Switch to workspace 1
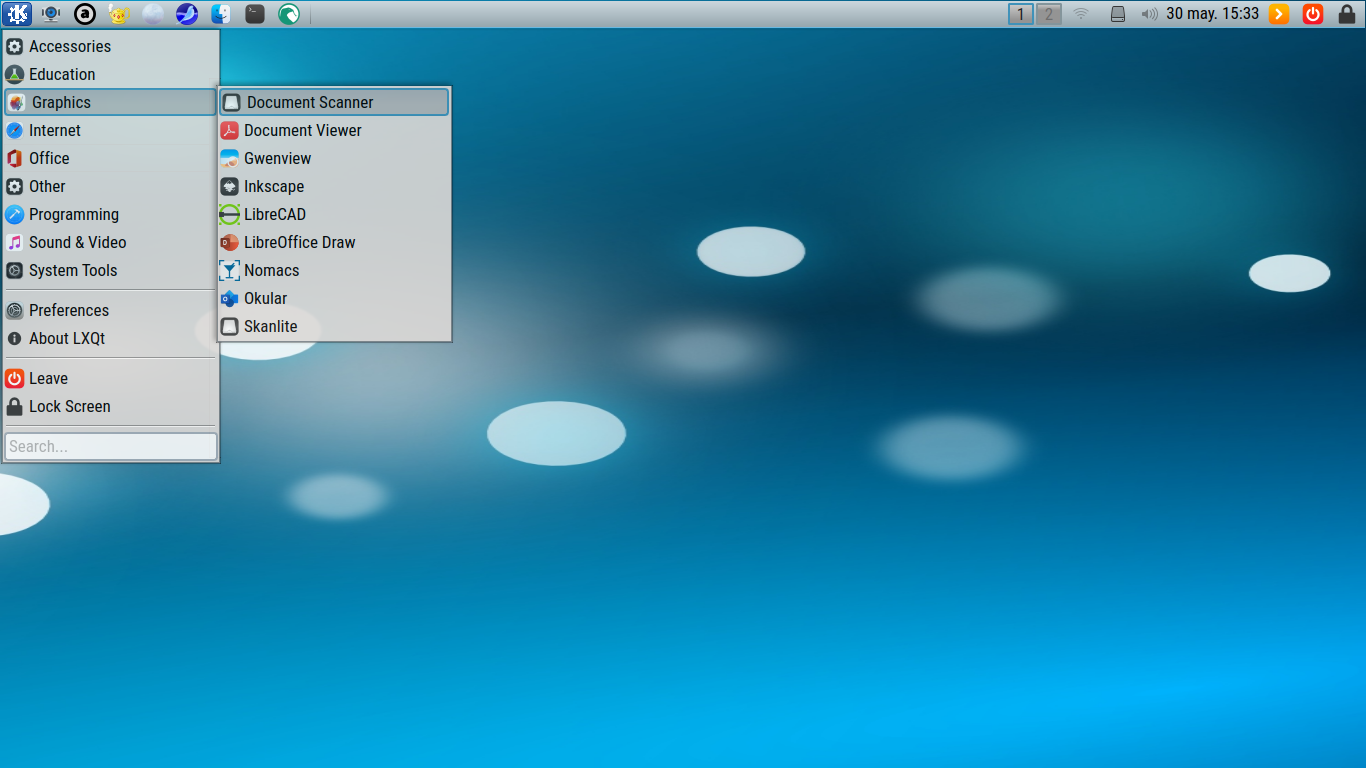 (1021, 14)
